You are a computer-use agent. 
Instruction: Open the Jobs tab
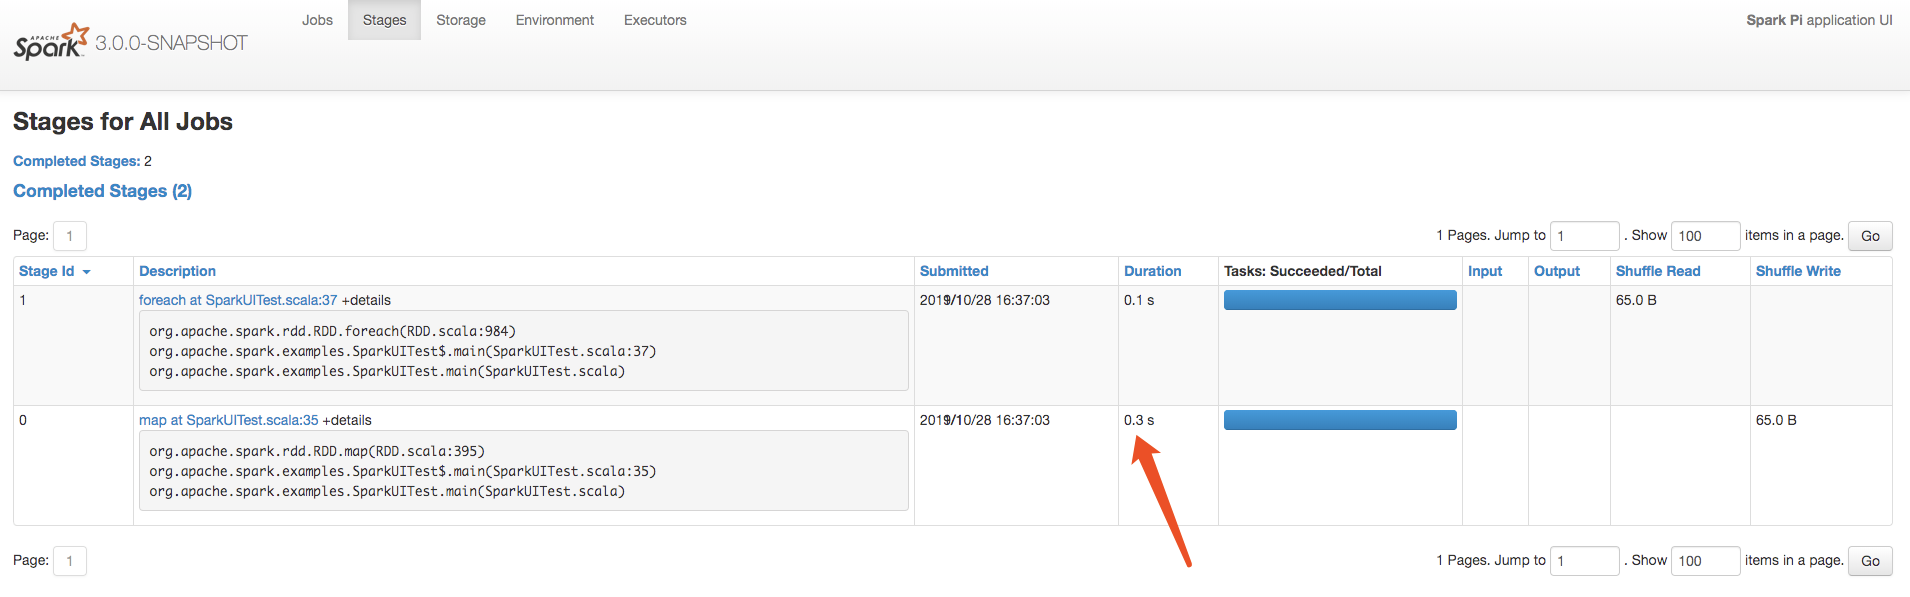[317, 20]
